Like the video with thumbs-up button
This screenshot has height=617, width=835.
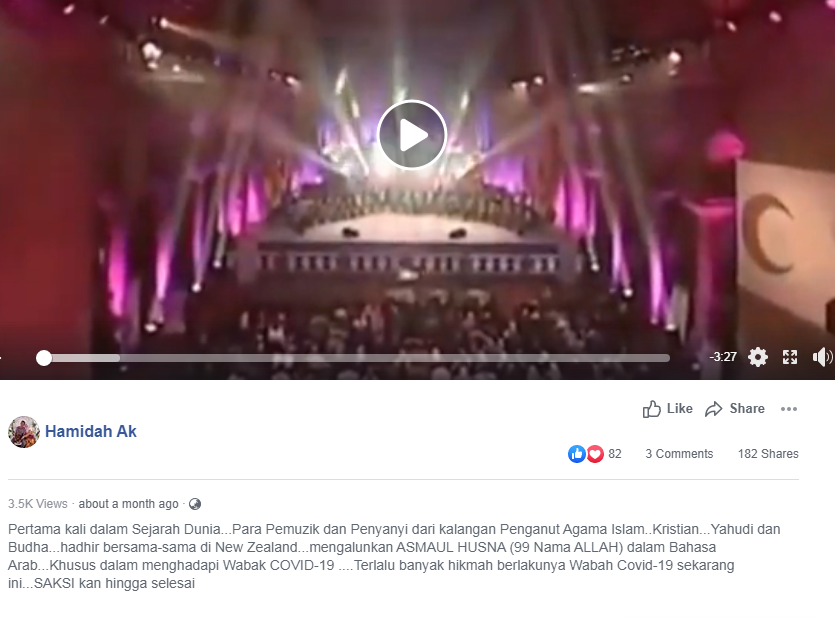point(667,409)
